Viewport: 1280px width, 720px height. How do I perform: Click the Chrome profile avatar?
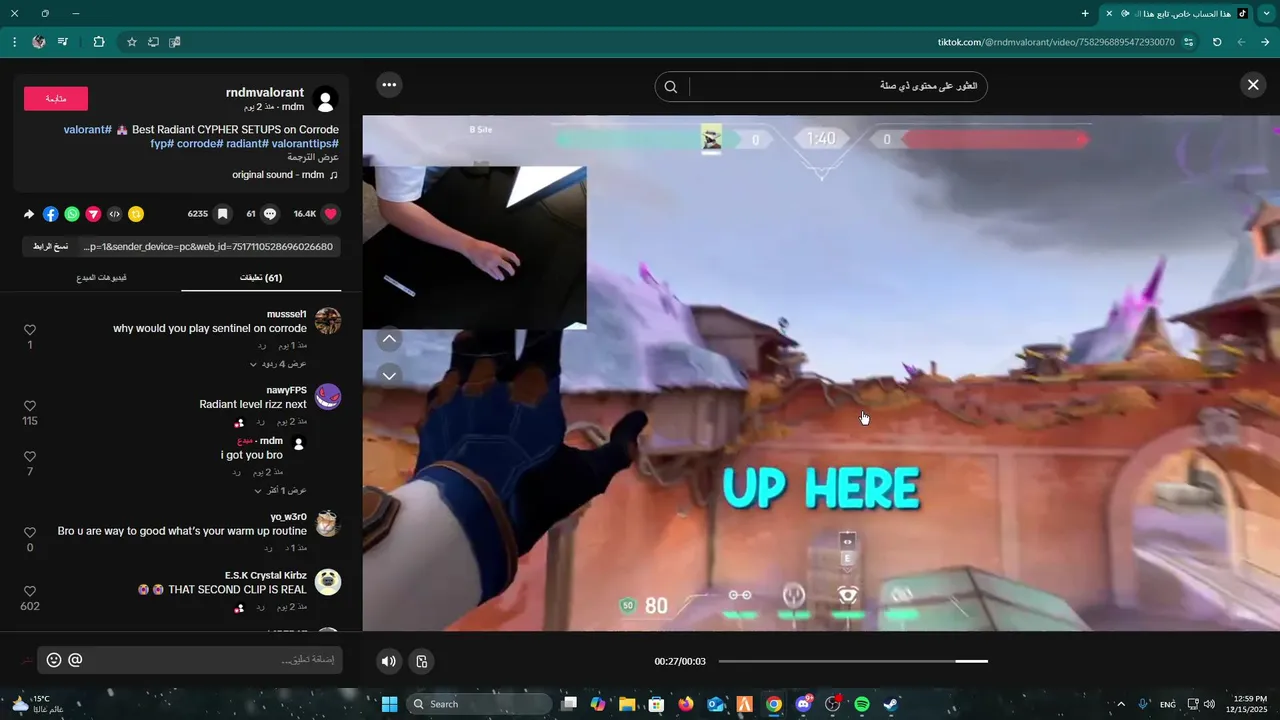(x=38, y=42)
